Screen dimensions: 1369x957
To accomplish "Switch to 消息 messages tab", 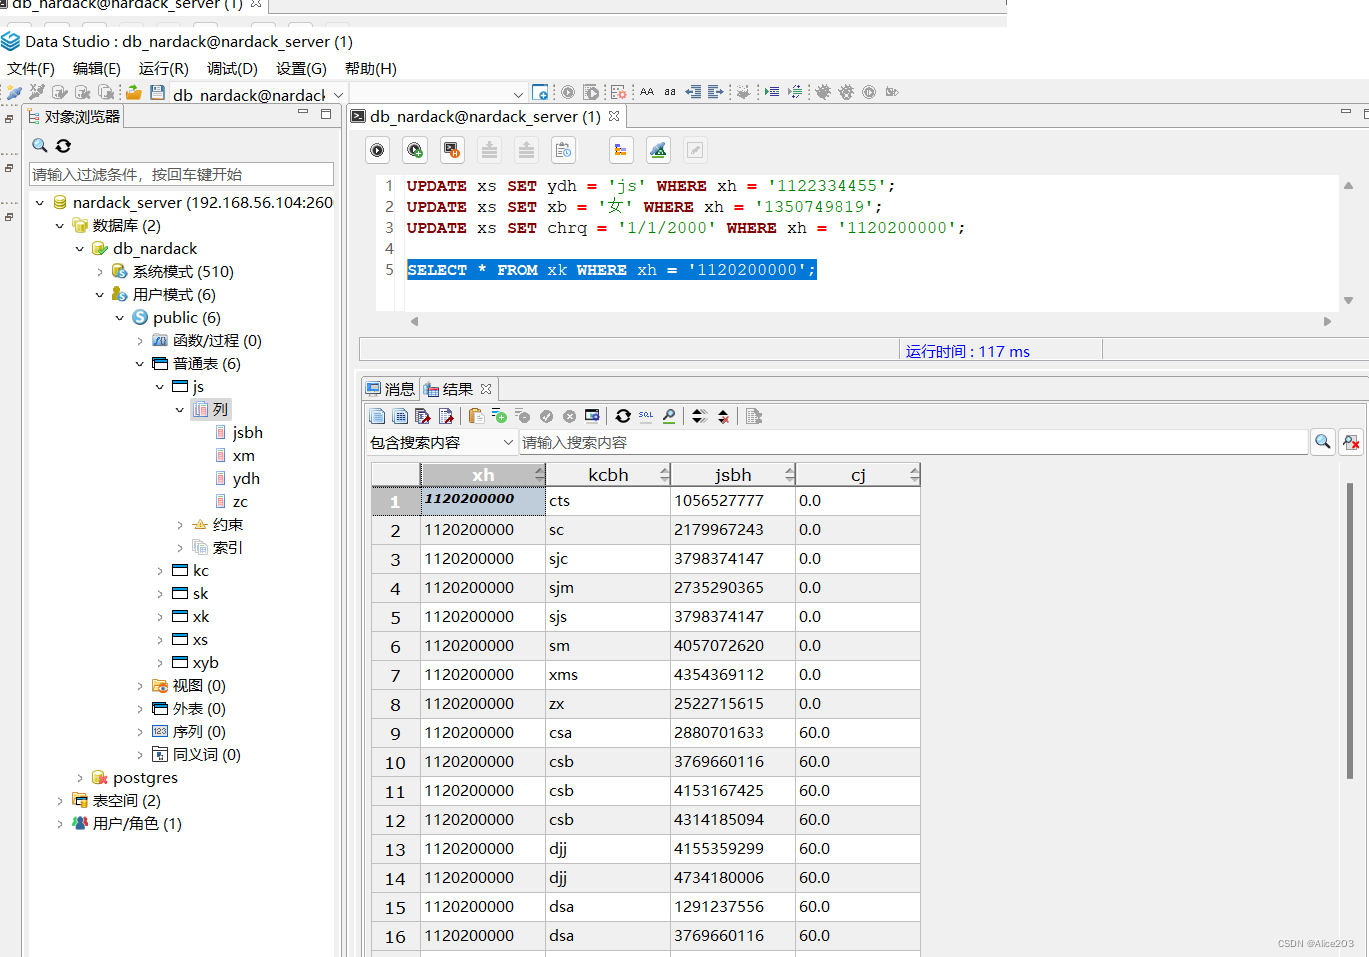I will pos(390,389).
